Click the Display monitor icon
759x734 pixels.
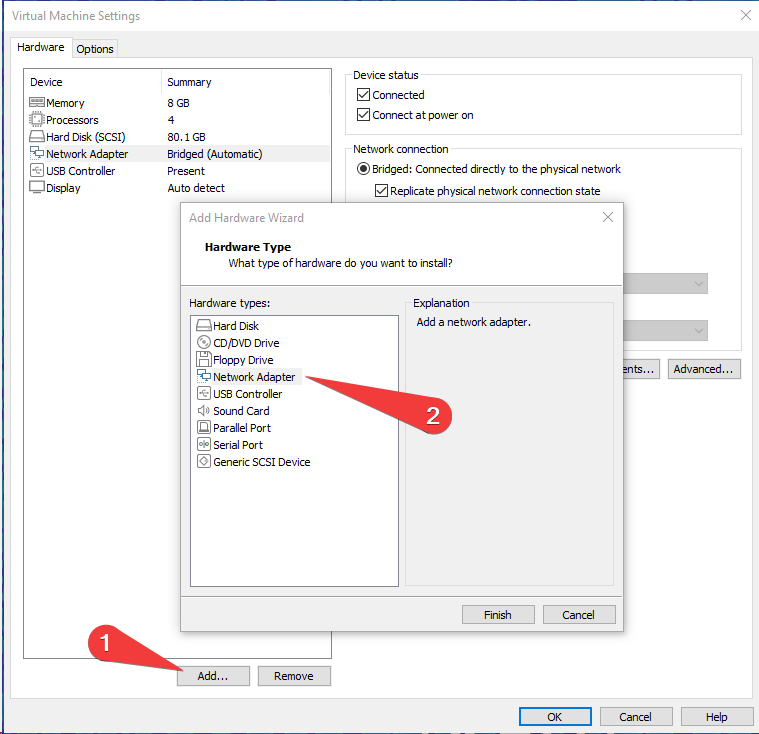click(x=37, y=187)
